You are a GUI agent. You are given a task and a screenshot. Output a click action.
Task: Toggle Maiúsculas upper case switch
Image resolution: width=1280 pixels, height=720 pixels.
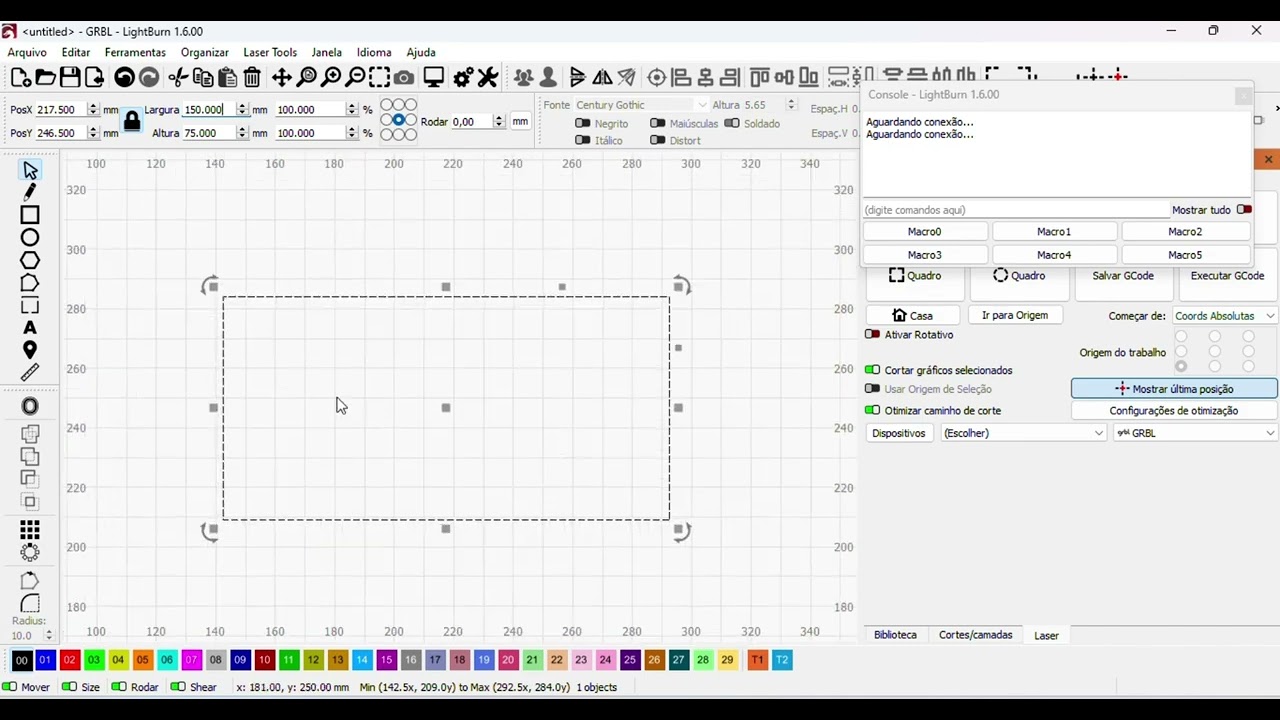(x=657, y=124)
